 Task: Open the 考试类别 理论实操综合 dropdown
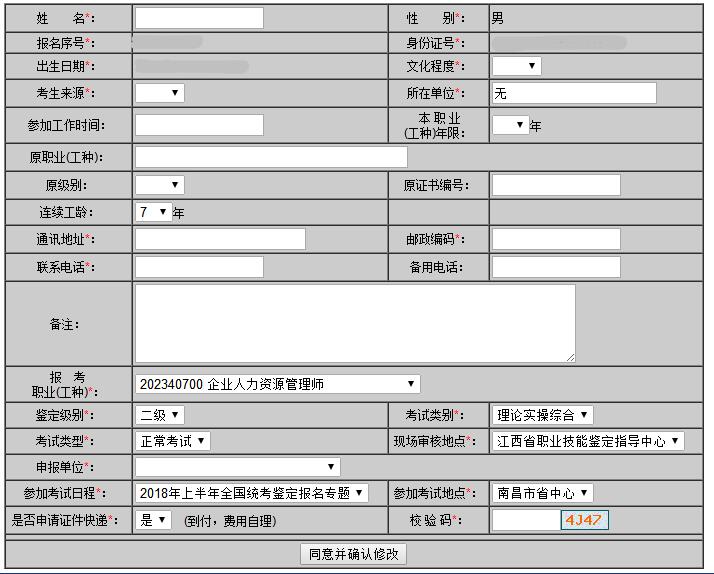(543, 415)
